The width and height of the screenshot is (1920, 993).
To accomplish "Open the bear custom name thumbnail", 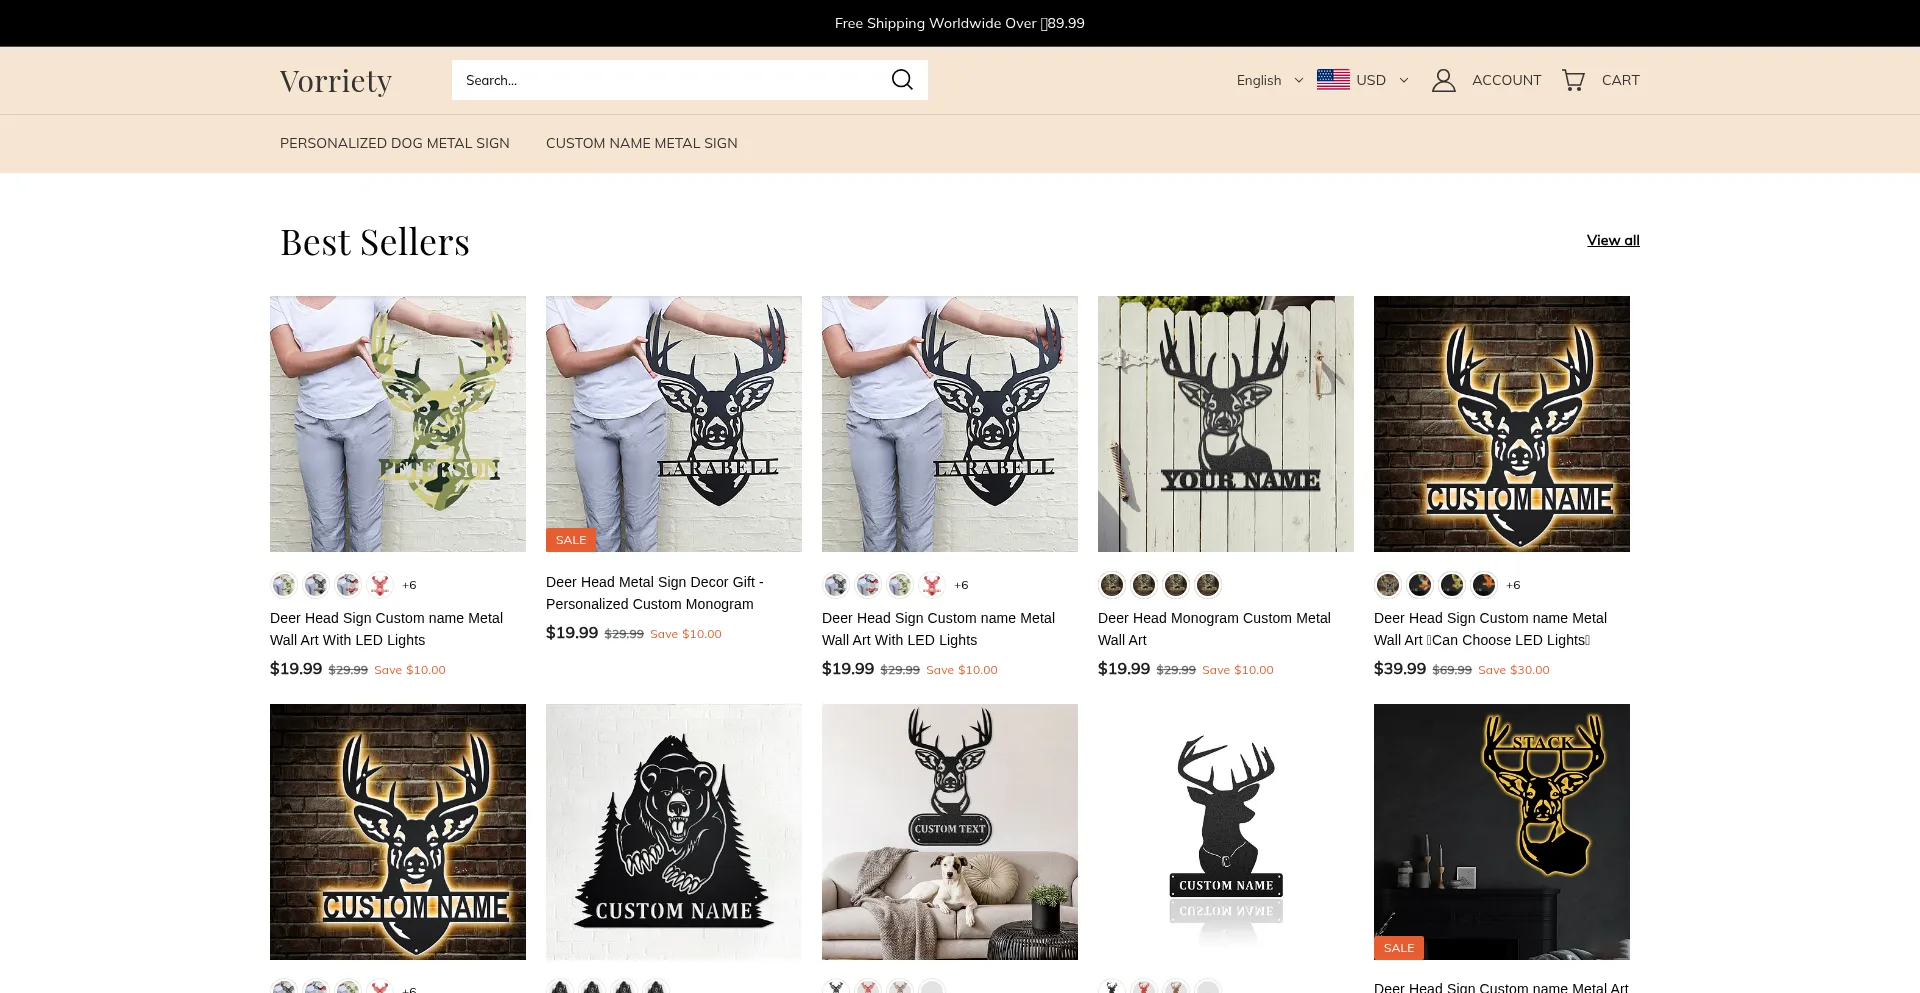I will 674,832.
